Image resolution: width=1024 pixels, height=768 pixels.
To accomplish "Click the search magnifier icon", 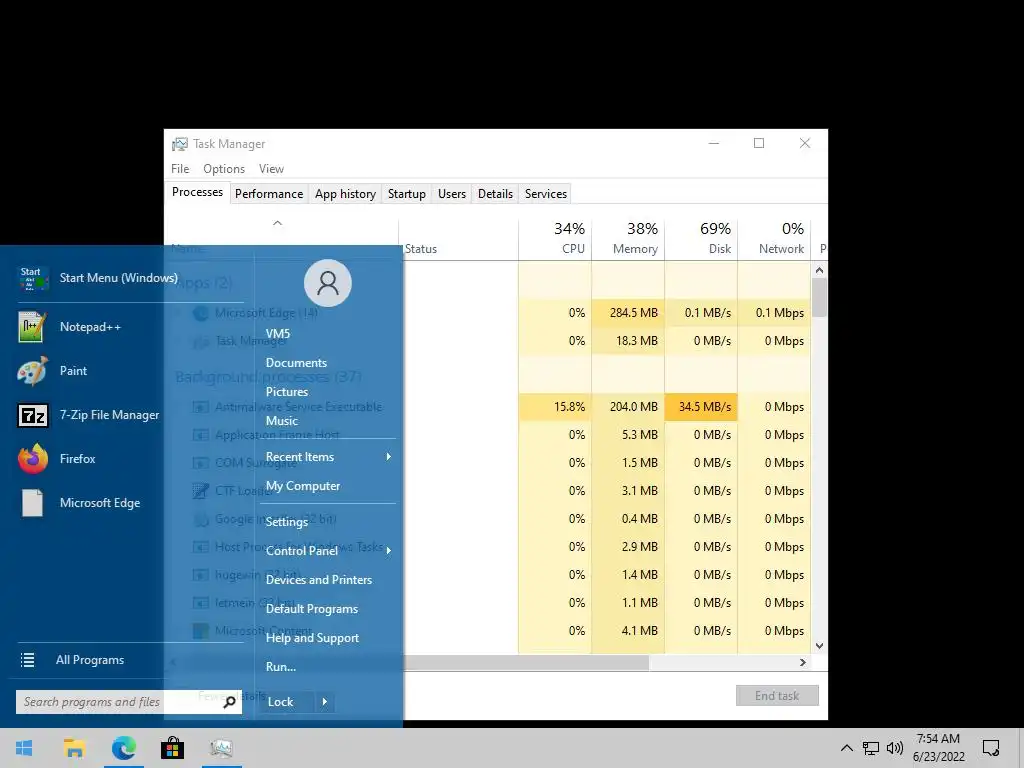I will (x=229, y=702).
